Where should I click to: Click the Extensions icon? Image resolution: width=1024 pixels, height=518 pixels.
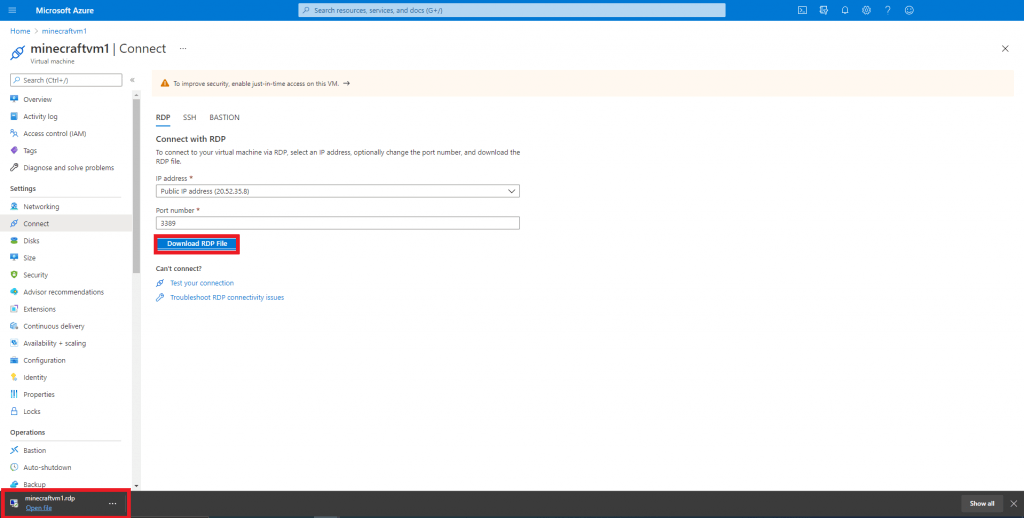tap(14, 309)
